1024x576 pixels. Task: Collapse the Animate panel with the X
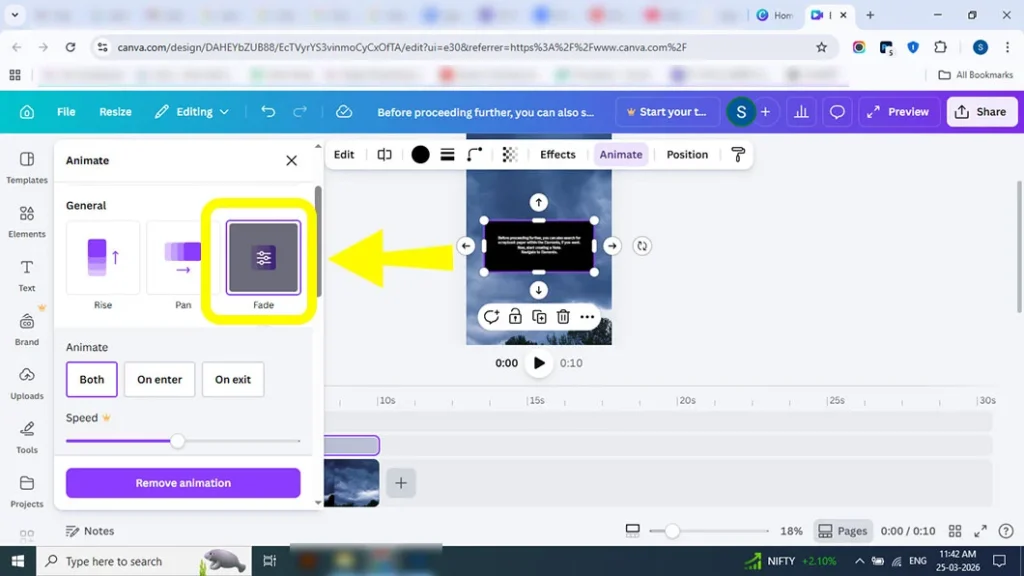291,160
